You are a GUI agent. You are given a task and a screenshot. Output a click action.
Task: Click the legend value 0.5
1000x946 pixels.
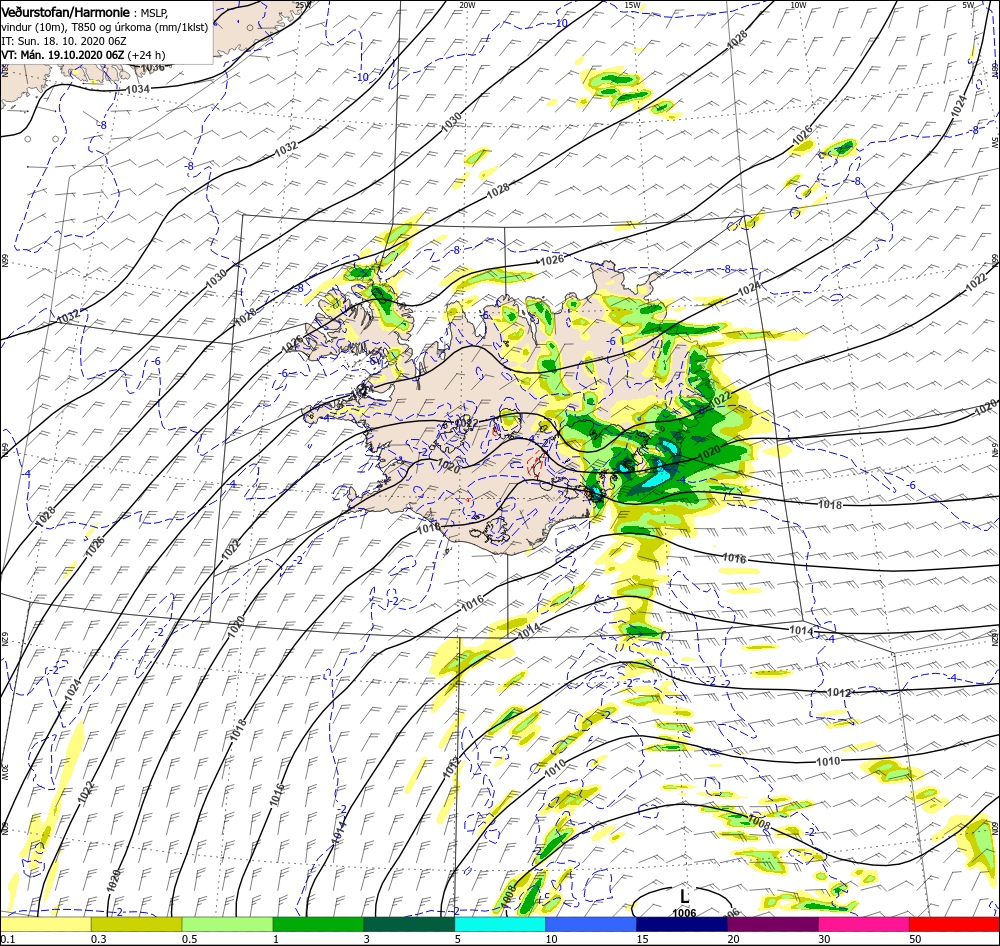coord(189,939)
